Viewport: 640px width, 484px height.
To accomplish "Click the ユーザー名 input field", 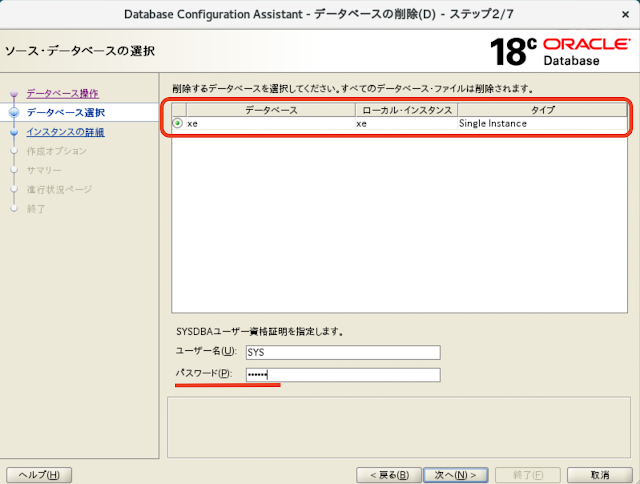I will click(x=343, y=352).
